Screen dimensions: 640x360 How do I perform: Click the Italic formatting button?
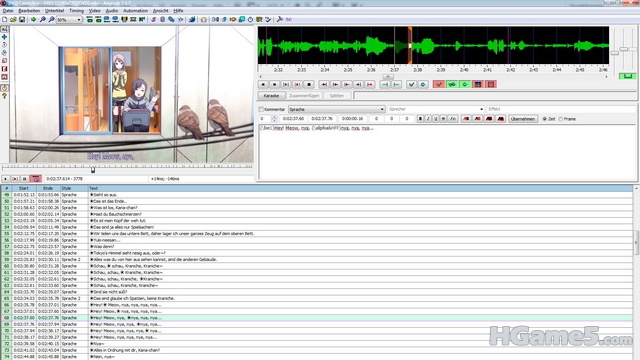[428, 119]
